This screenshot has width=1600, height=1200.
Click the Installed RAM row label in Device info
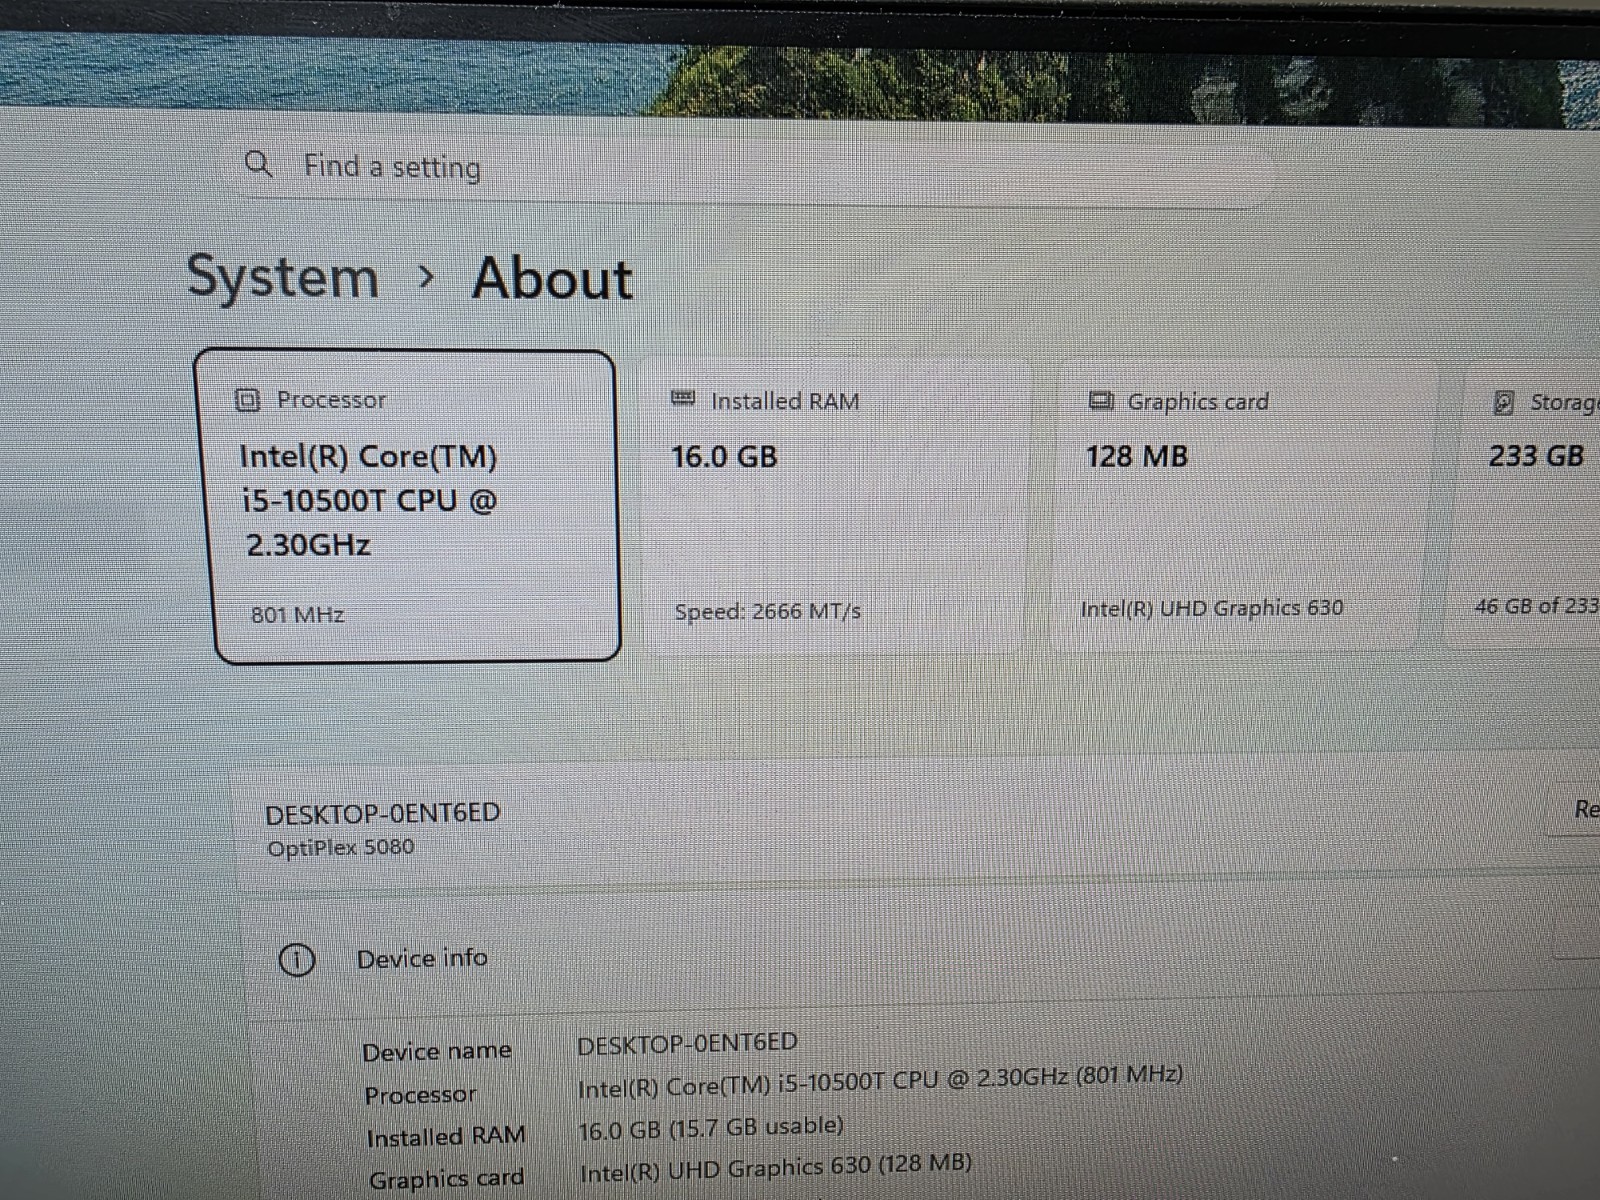coord(446,1137)
